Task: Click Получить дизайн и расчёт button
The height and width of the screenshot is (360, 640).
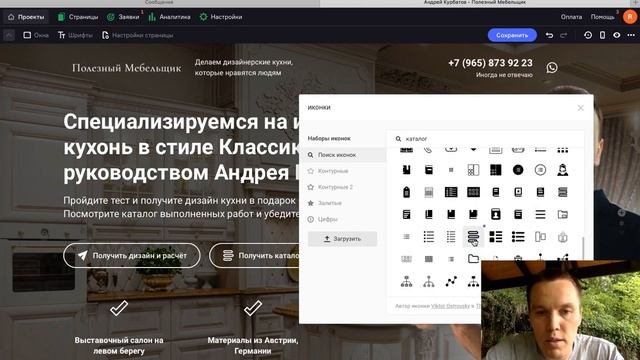Action: (132, 256)
